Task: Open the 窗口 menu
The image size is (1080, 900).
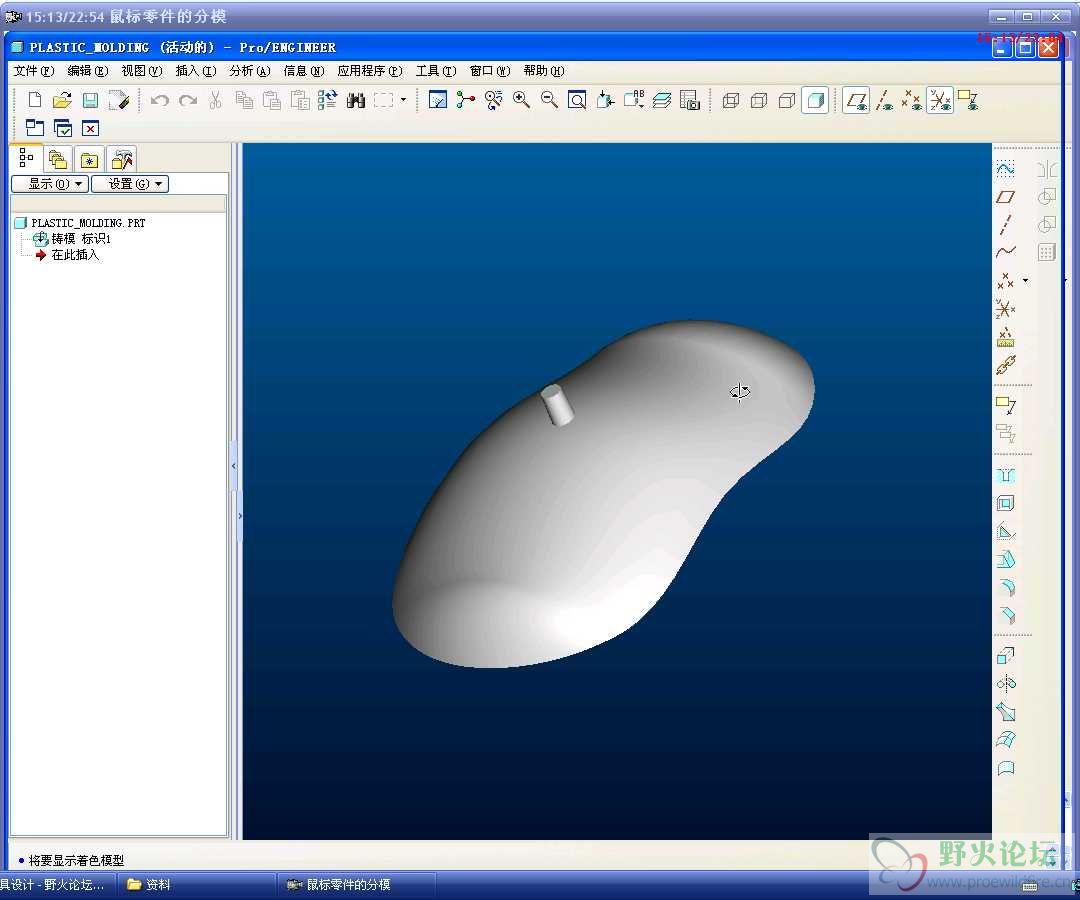Action: click(490, 71)
